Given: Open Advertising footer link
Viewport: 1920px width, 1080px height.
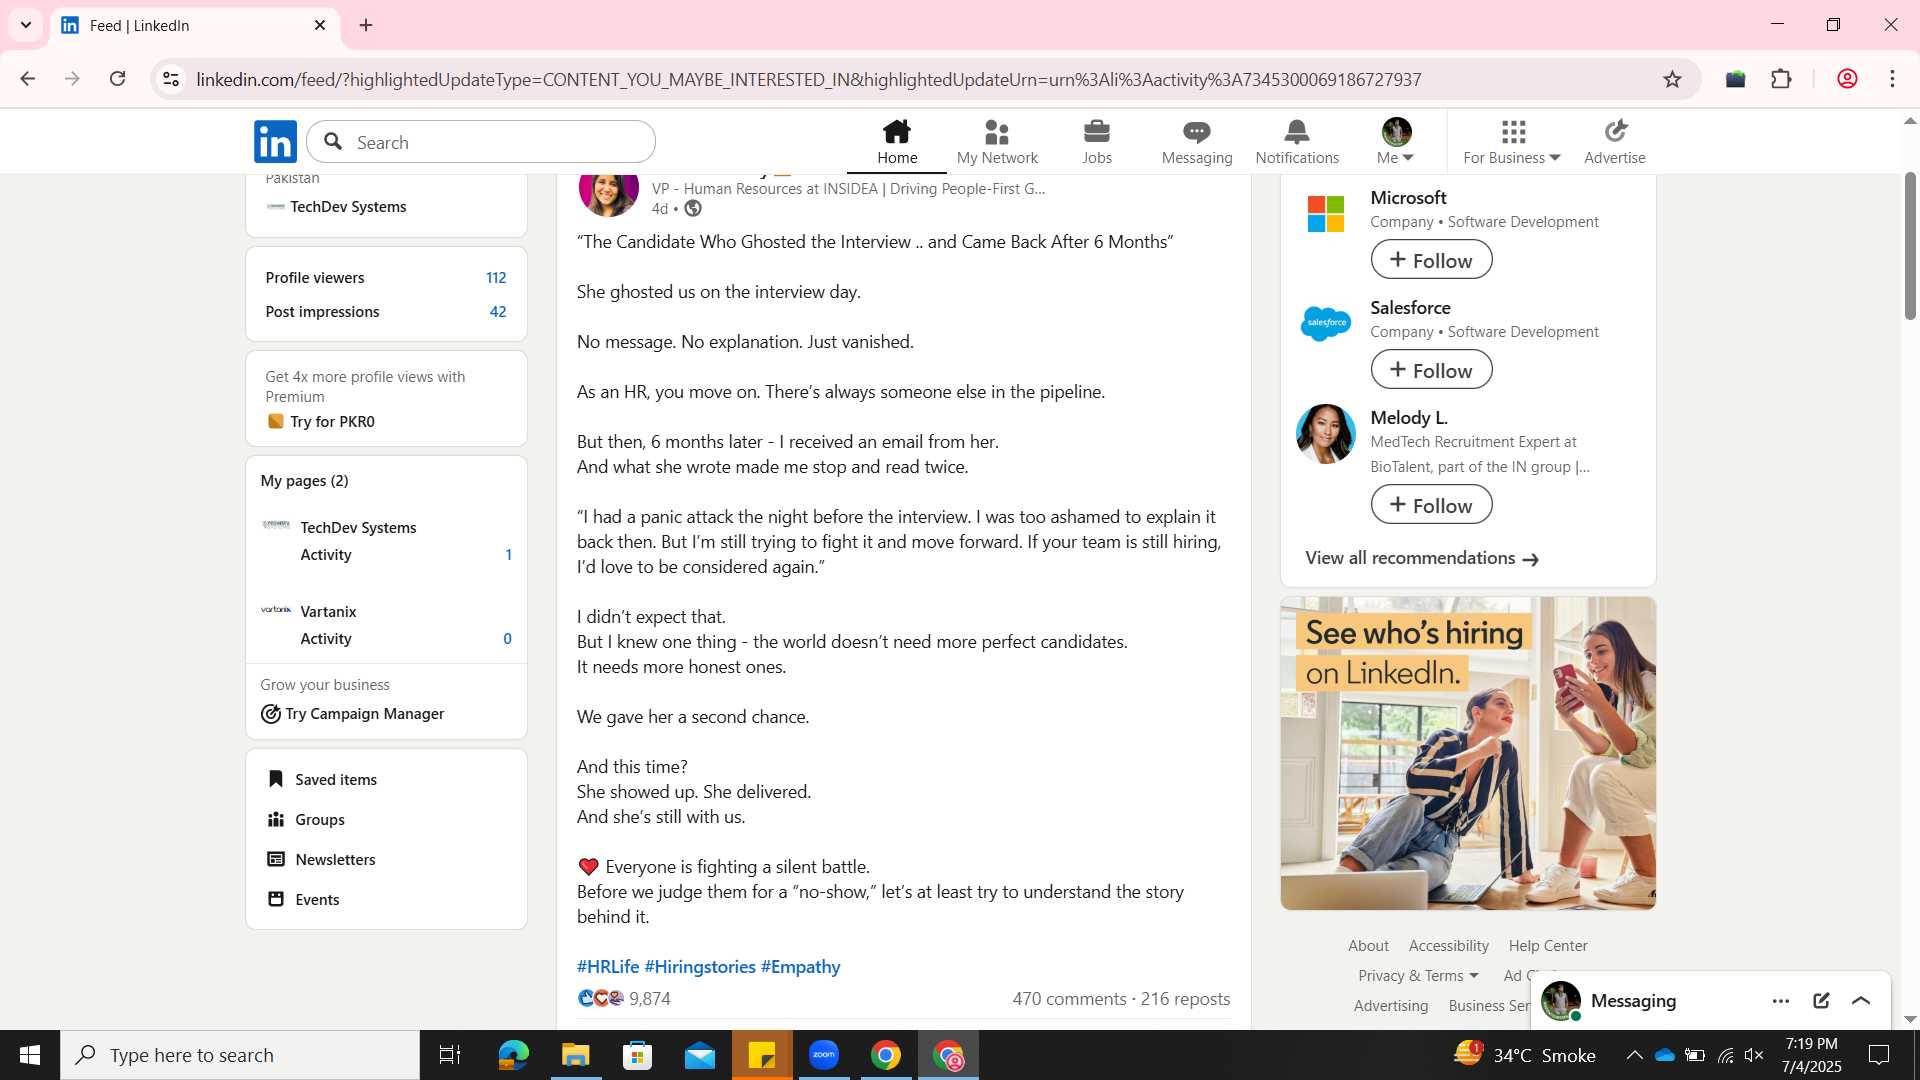Looking at the screenshot, I should pos(1391,1006).
